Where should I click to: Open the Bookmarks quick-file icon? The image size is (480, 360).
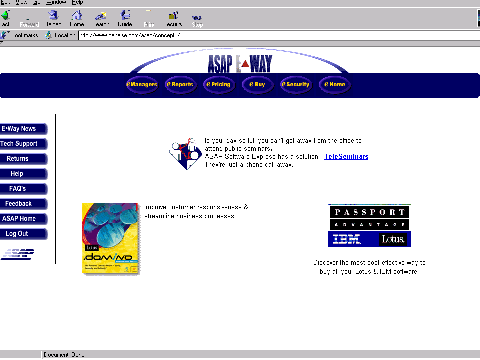[x=5, y=35]
